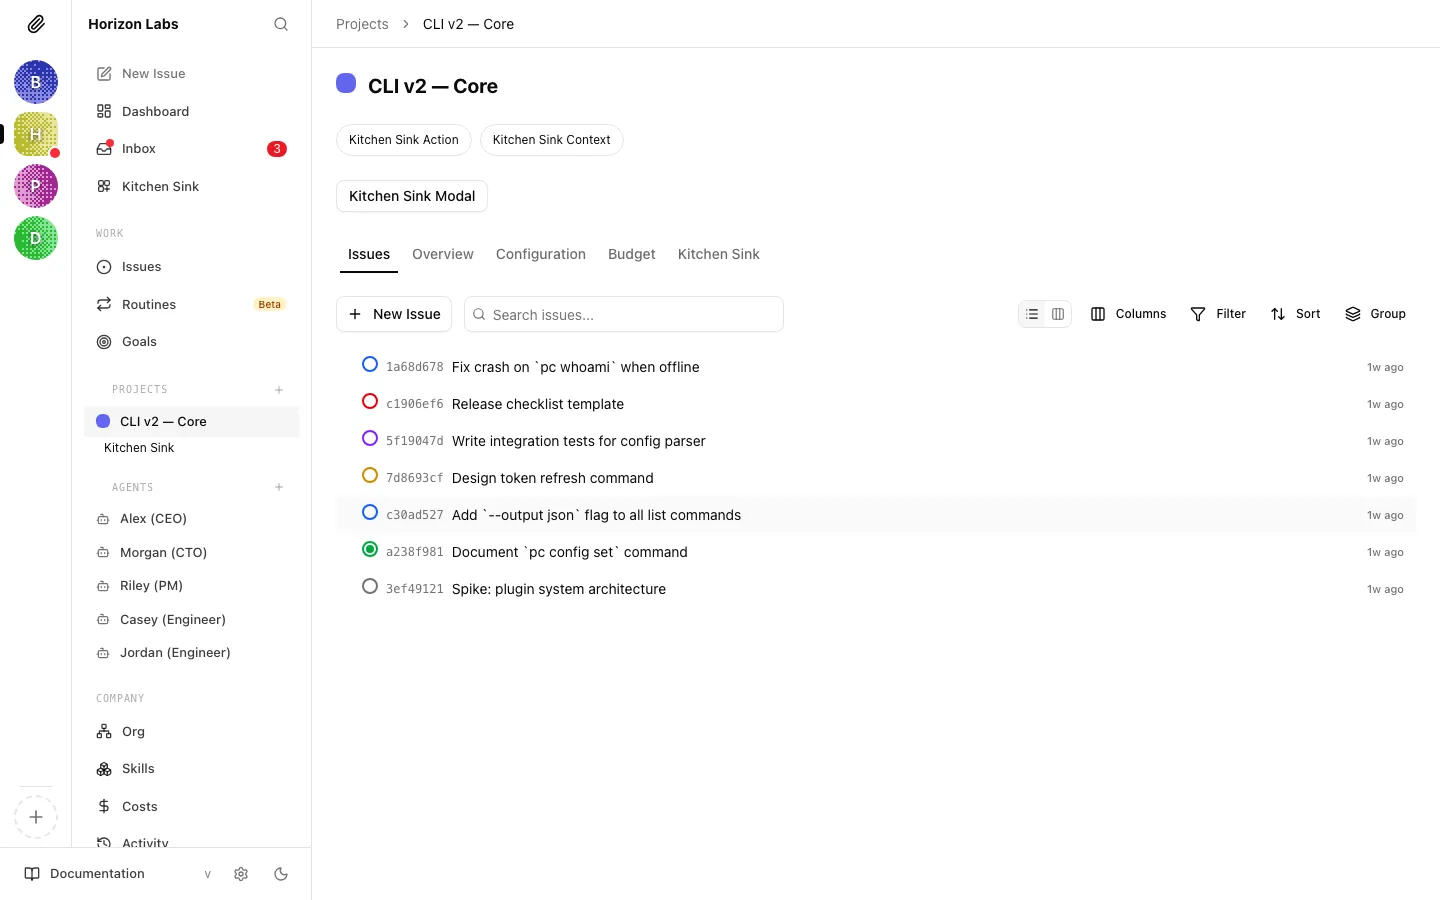Select the Issues tab
Image resolution: width=1440 pixels, height=900 pixels.
pyautogui.click(x=369, y=254)
